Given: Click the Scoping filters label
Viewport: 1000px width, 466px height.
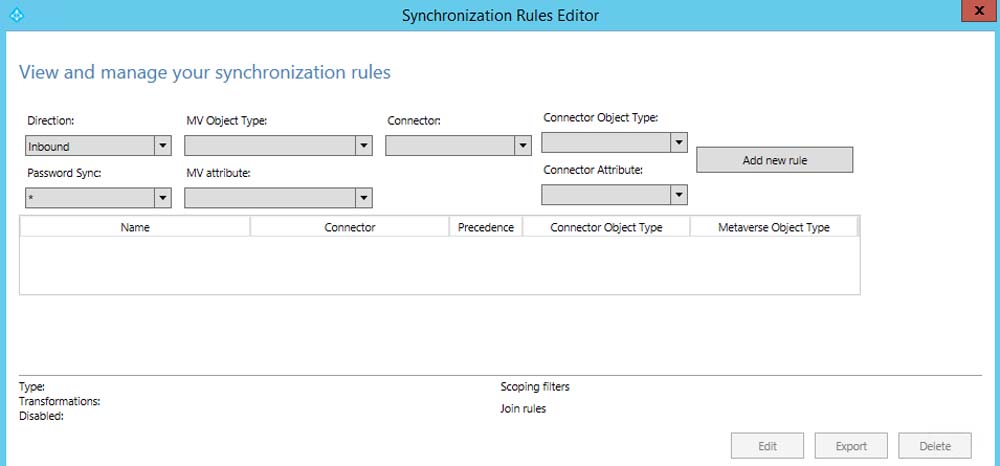Looking at the screenshot, I should click(x=535, y=387).
